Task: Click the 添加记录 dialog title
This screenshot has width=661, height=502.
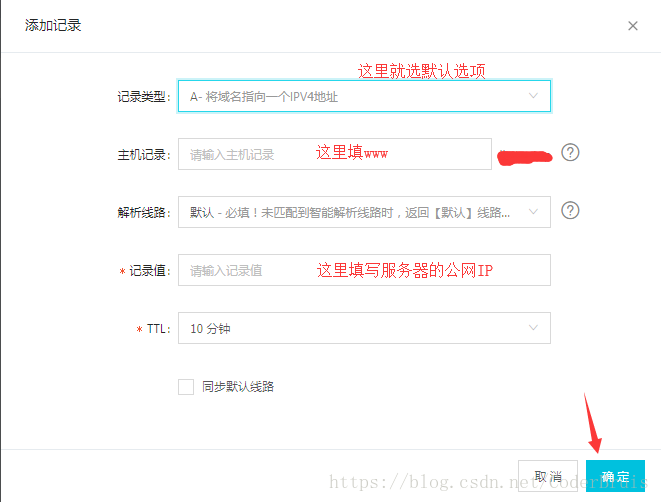Action: pyautogui.click(x=53, y=25)
